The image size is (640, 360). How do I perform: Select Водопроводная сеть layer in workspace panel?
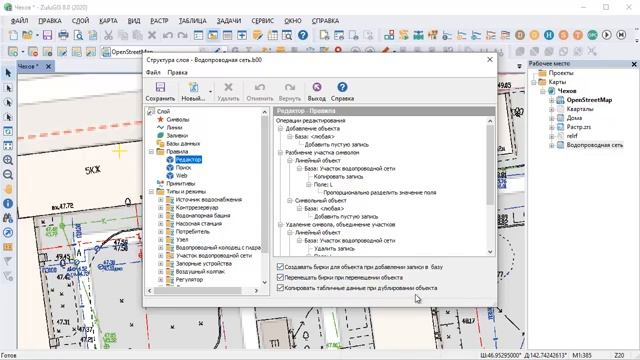pyautogui.click(x=595, y=145)
